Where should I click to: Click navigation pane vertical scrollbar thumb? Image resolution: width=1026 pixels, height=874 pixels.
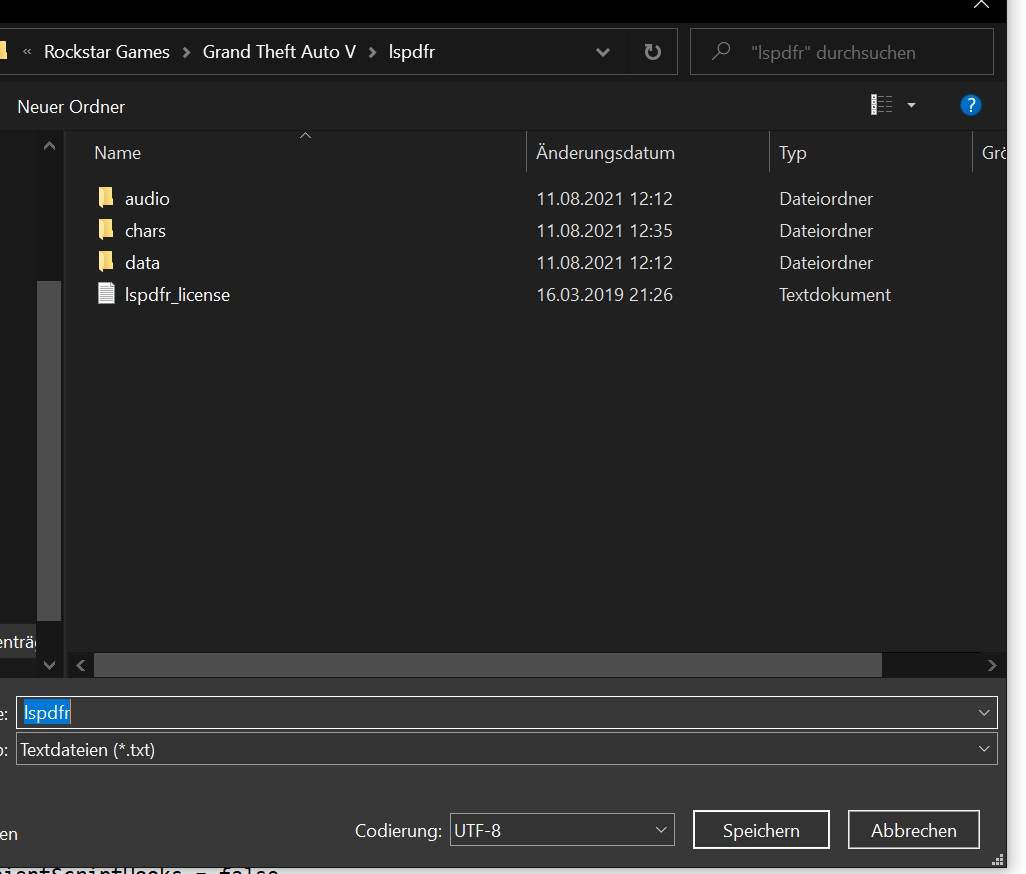pos(49,451)
